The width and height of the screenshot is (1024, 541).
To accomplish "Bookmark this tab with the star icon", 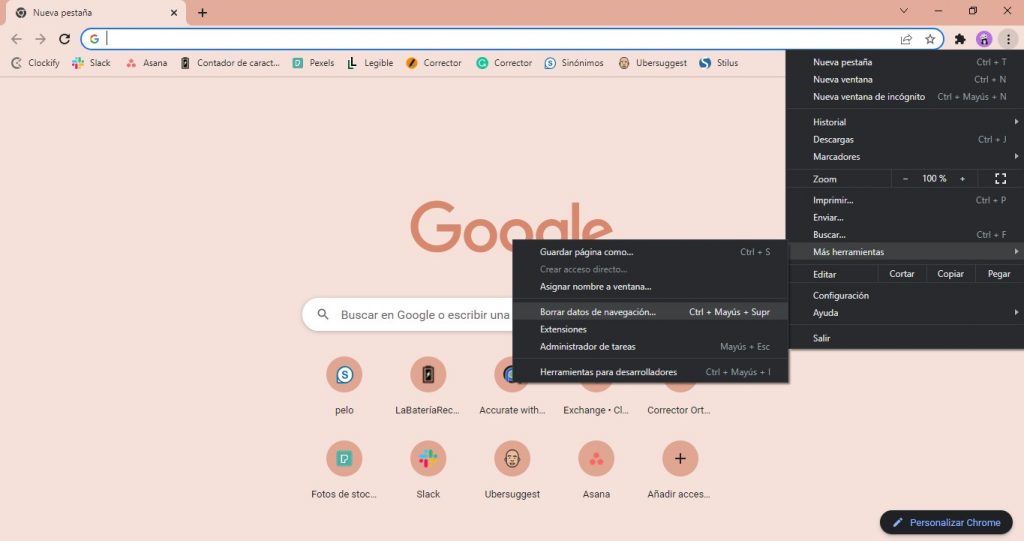I will point(930,39).
